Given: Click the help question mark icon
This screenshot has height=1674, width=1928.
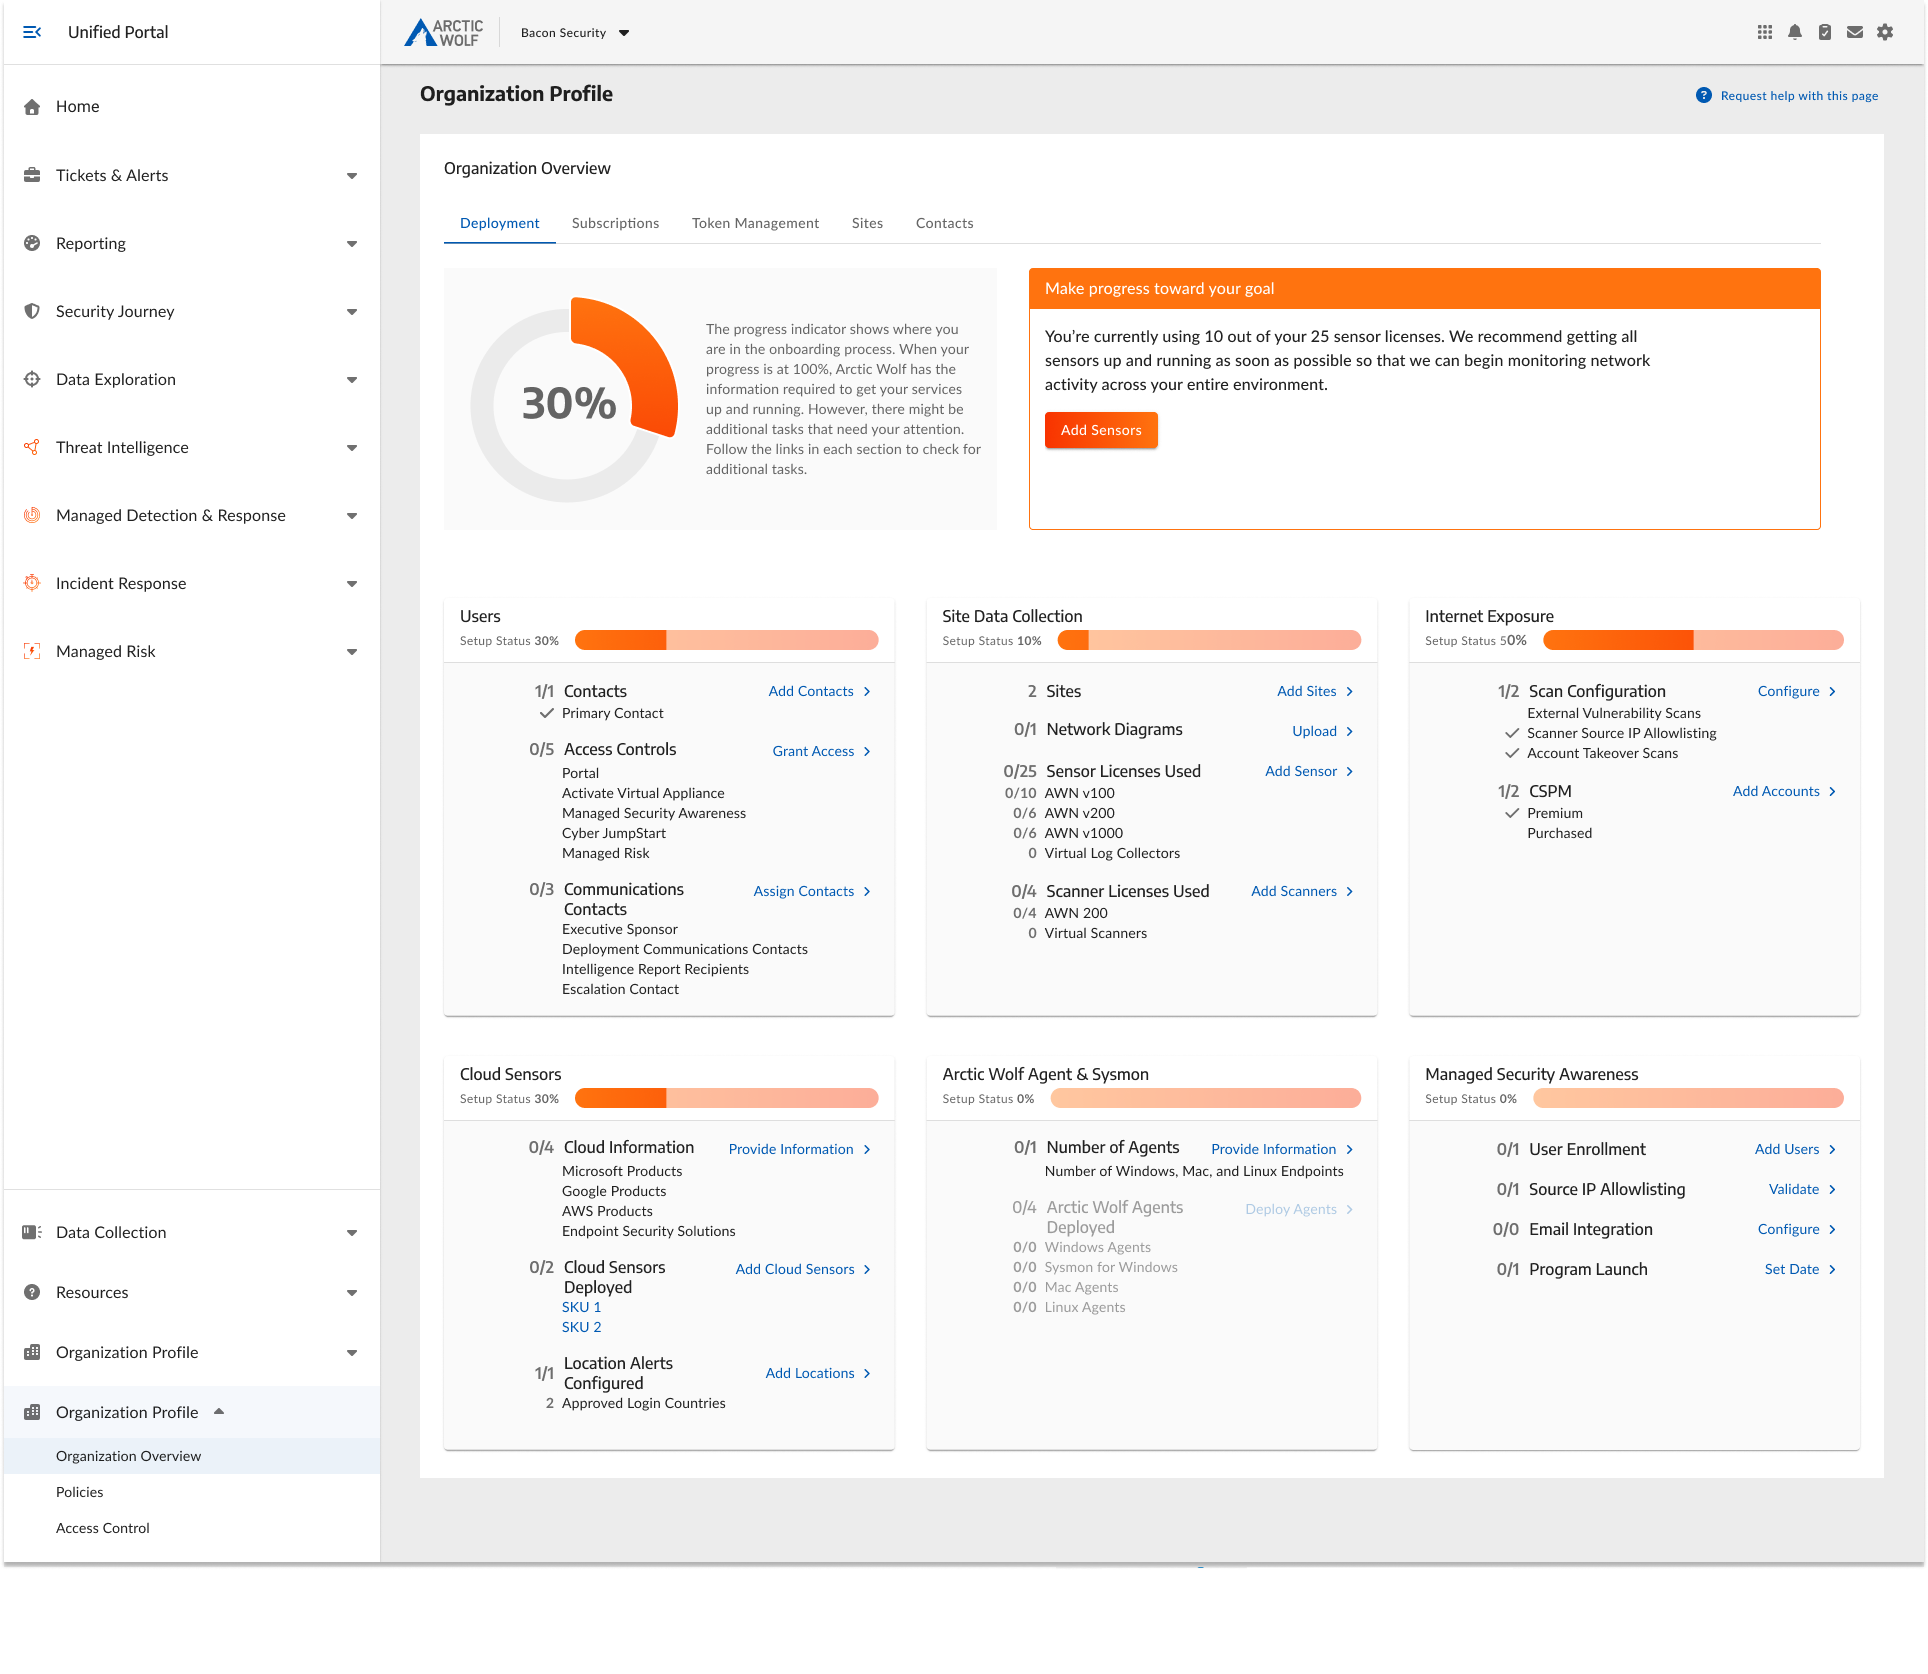Looking at the screenshot, I should tap(1704, 95).
